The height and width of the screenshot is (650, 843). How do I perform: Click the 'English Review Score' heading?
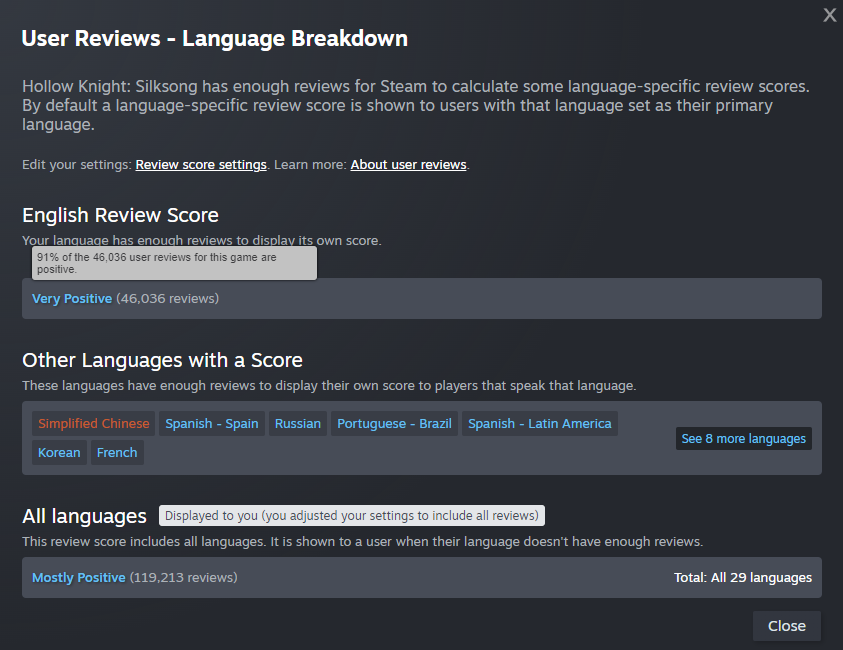[120, 215]
